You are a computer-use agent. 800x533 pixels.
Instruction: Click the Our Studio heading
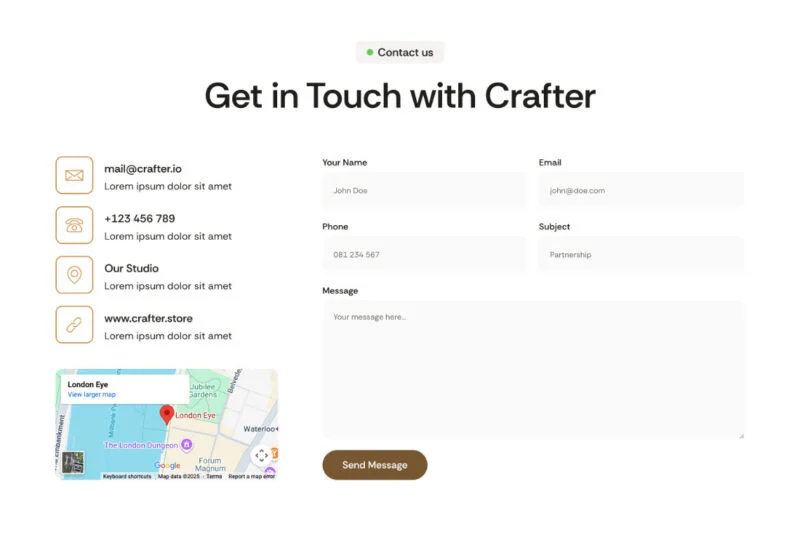coord(132,268)
